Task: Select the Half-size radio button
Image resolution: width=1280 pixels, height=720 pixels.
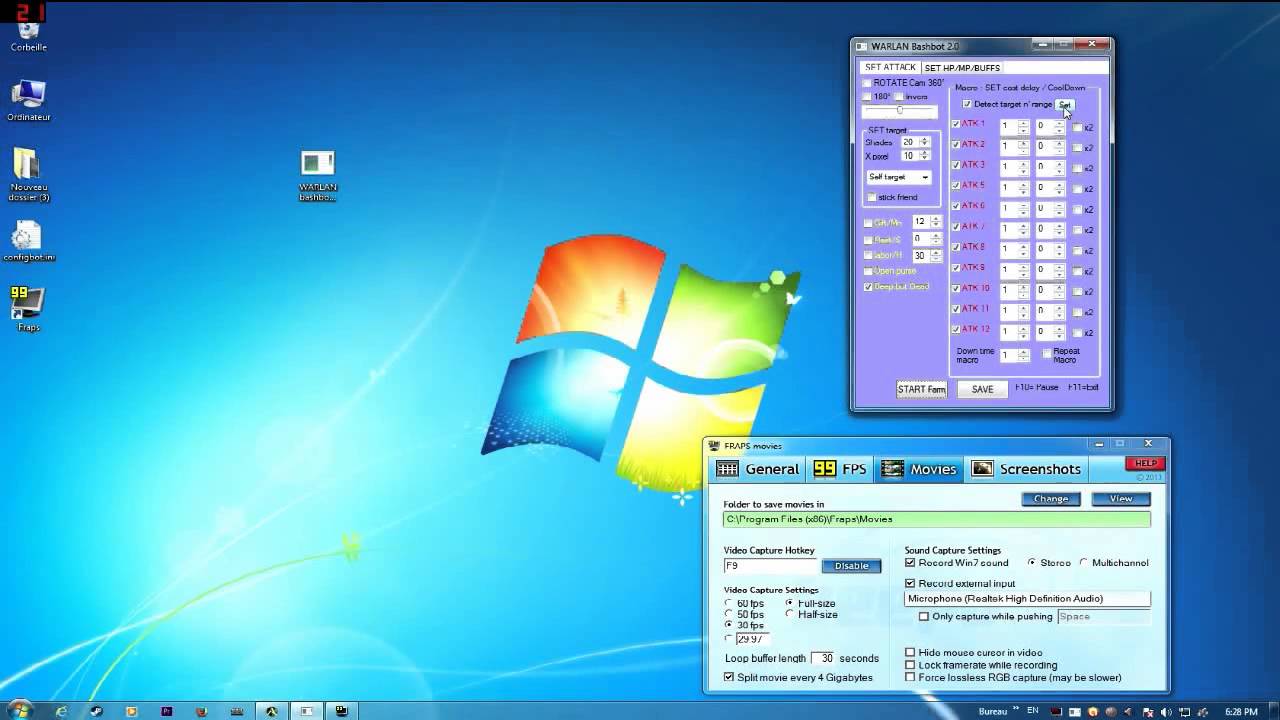Action: pyautogui.click(x=789, y=614)
